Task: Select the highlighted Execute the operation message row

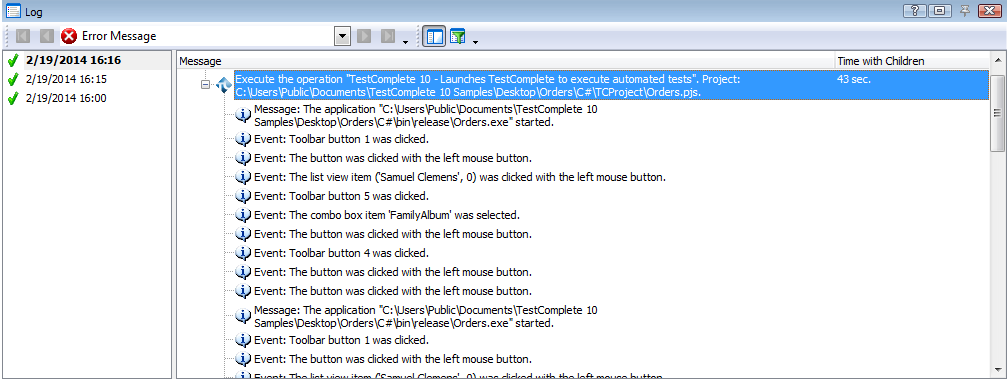Action: [x=611, y=85]
